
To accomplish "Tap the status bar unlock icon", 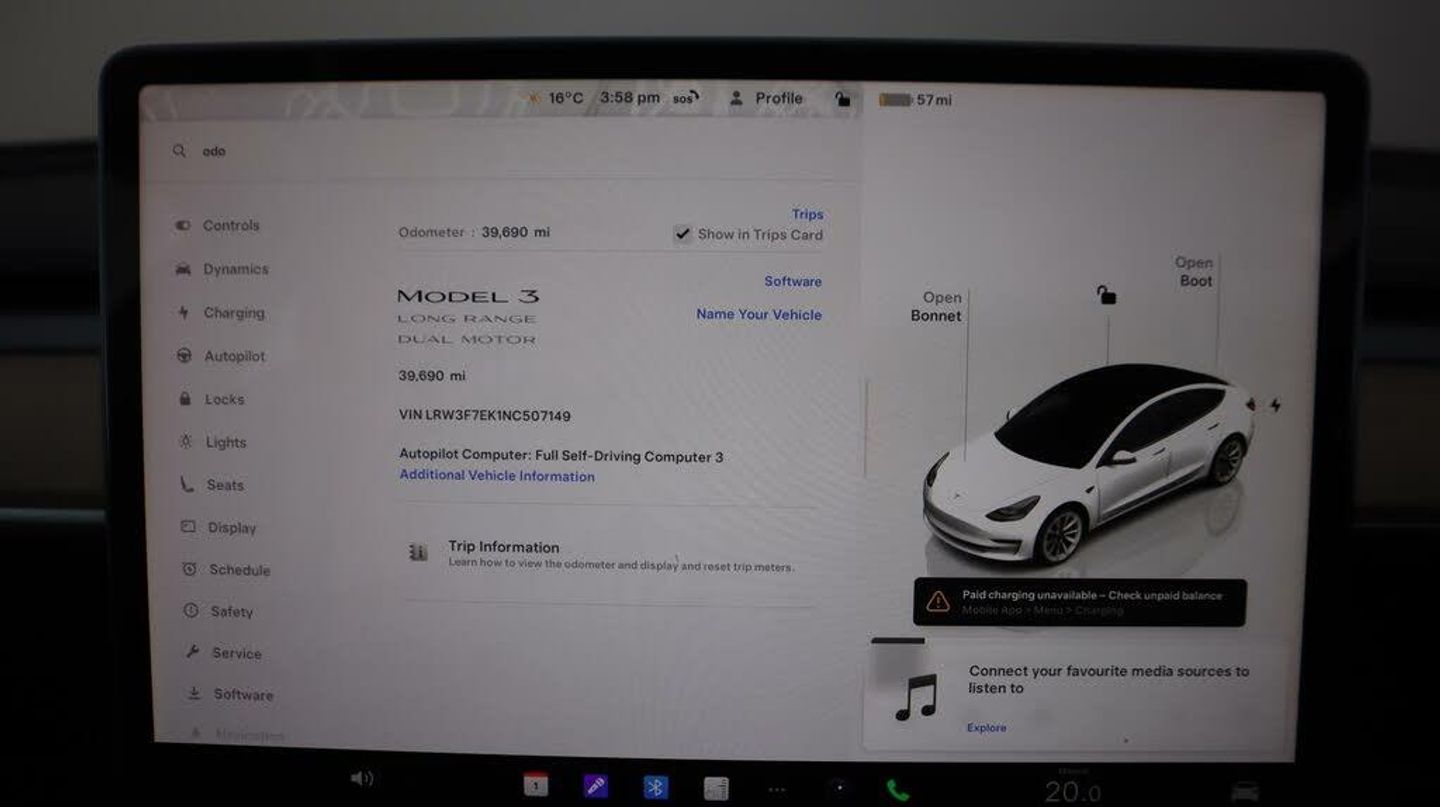I will pyautogui.click(x=842, y=99).
